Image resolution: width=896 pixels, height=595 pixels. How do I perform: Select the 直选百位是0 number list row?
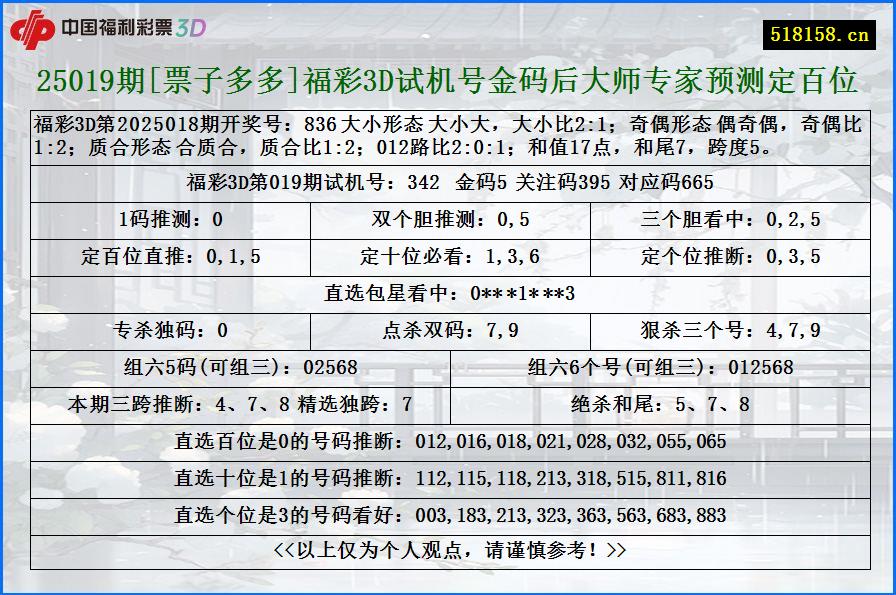(x=447, y=439)
